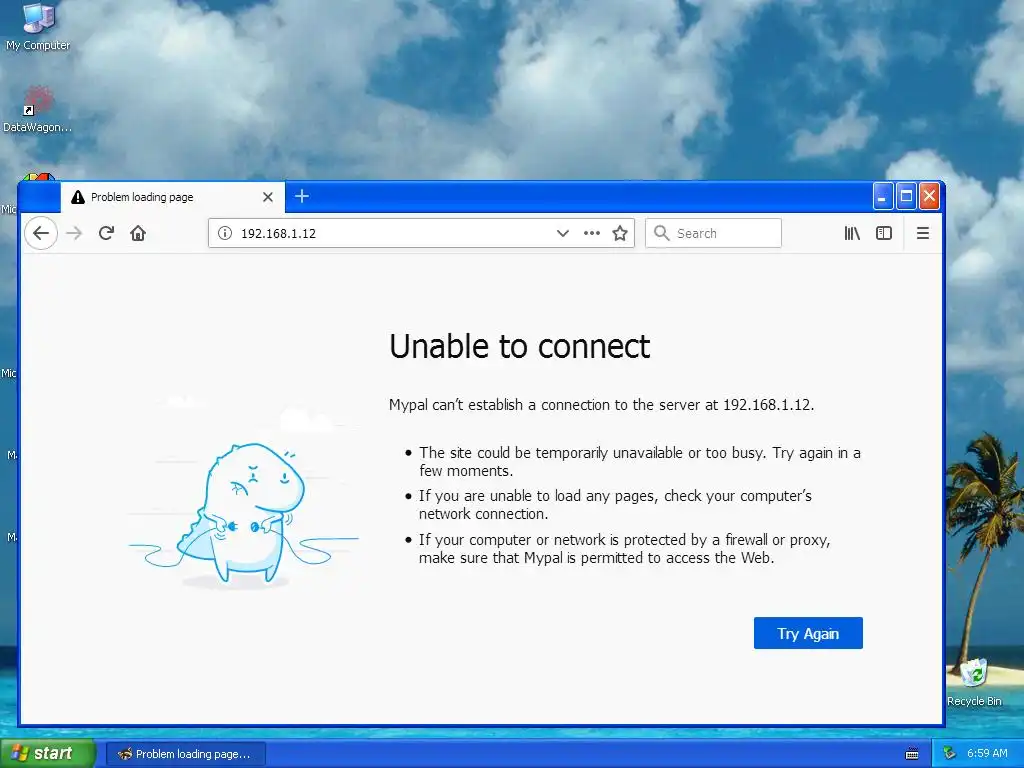1024x768 pixels.
Task: Click the Unable to connect heading
Action: tap(519, 346)
